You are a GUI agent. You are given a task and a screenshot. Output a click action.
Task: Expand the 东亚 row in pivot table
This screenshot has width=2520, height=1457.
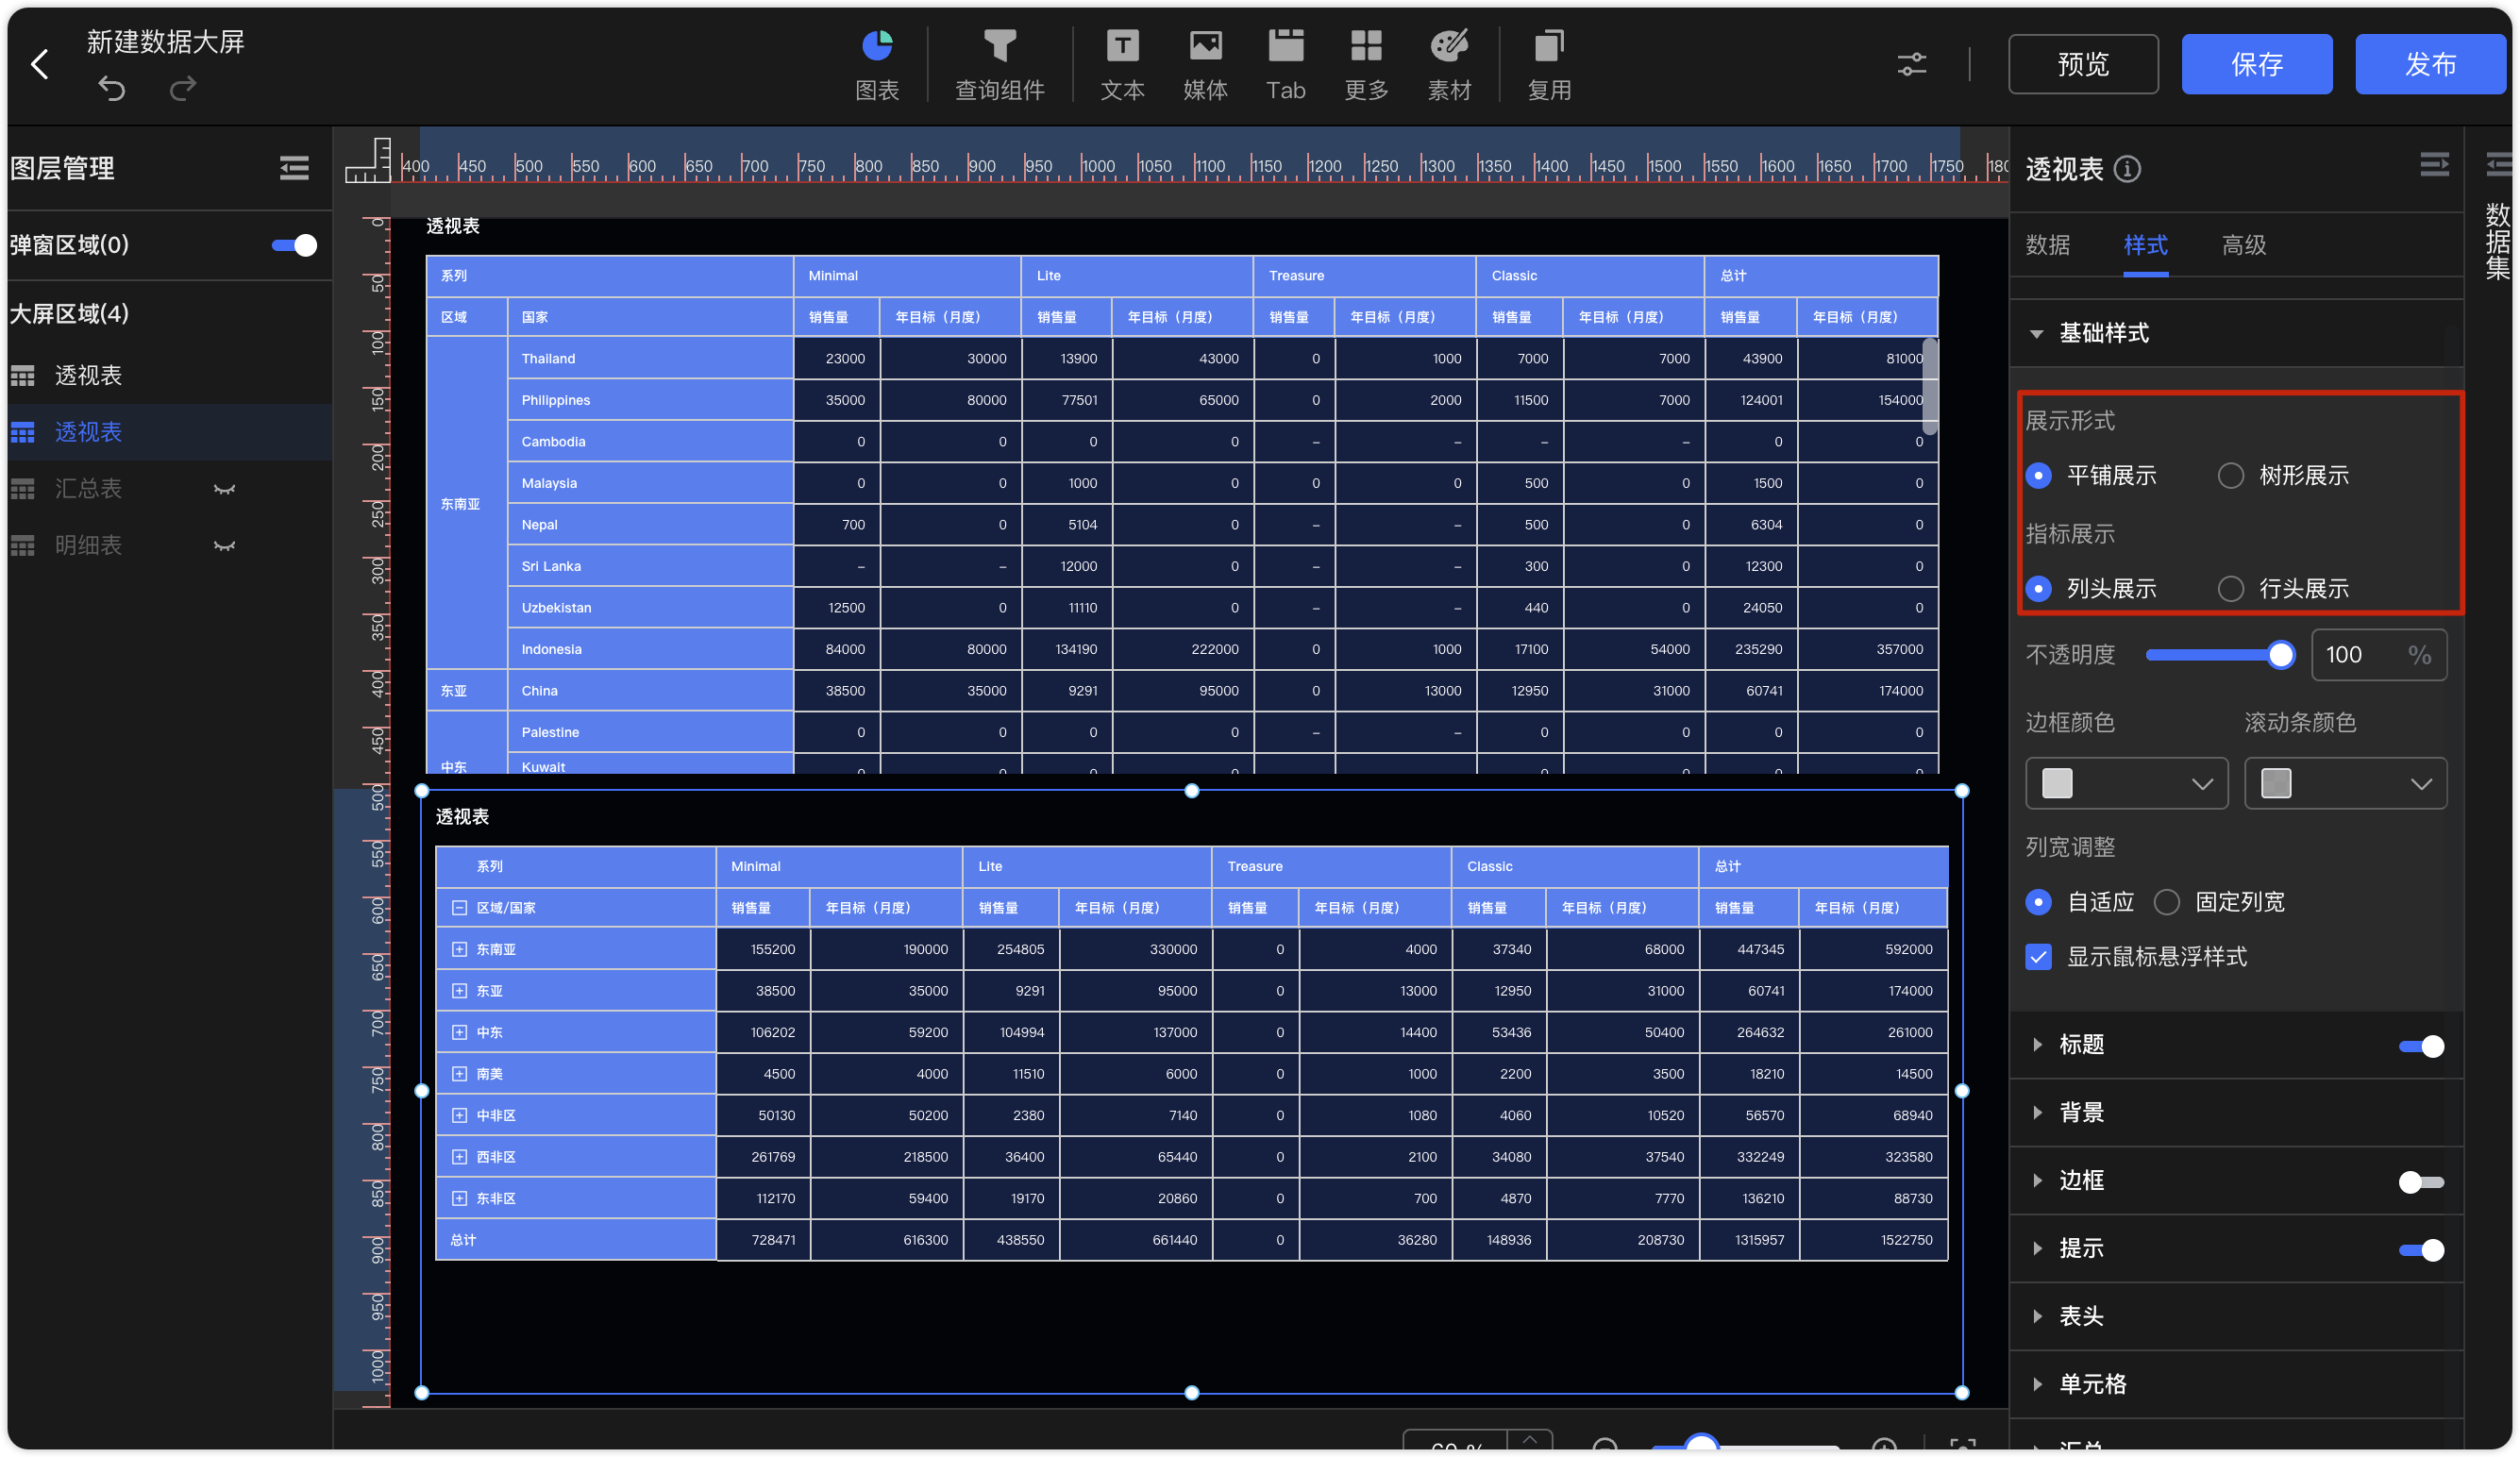click(459, 991)
